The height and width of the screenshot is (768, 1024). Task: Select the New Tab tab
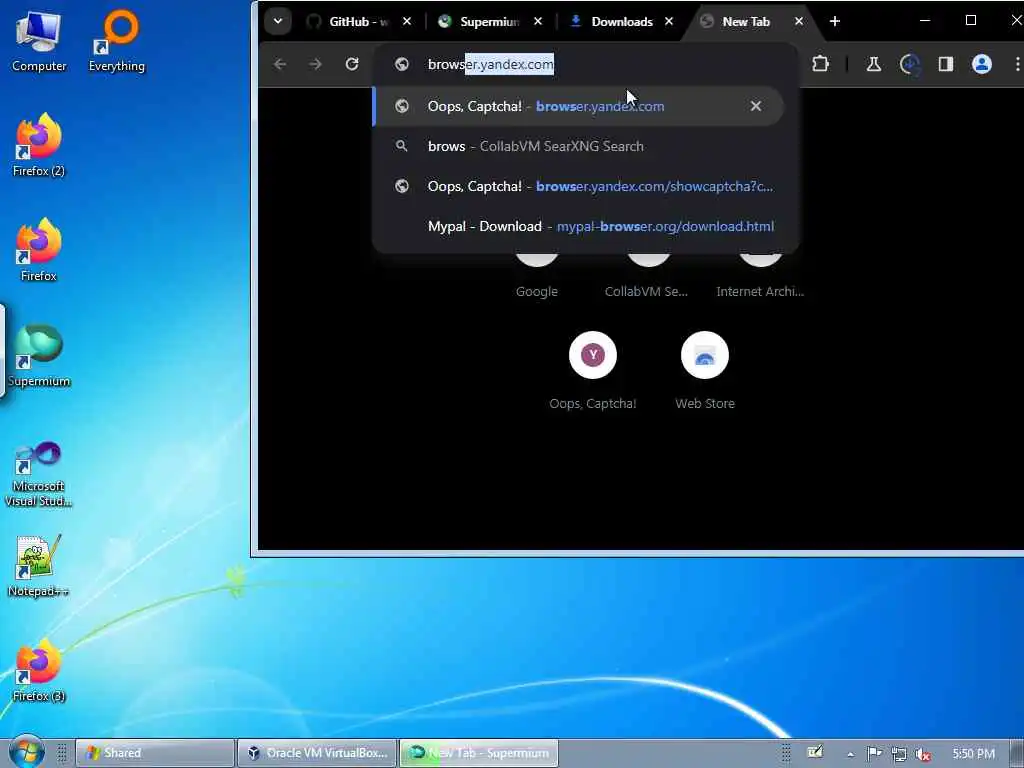tap(746, 22)
